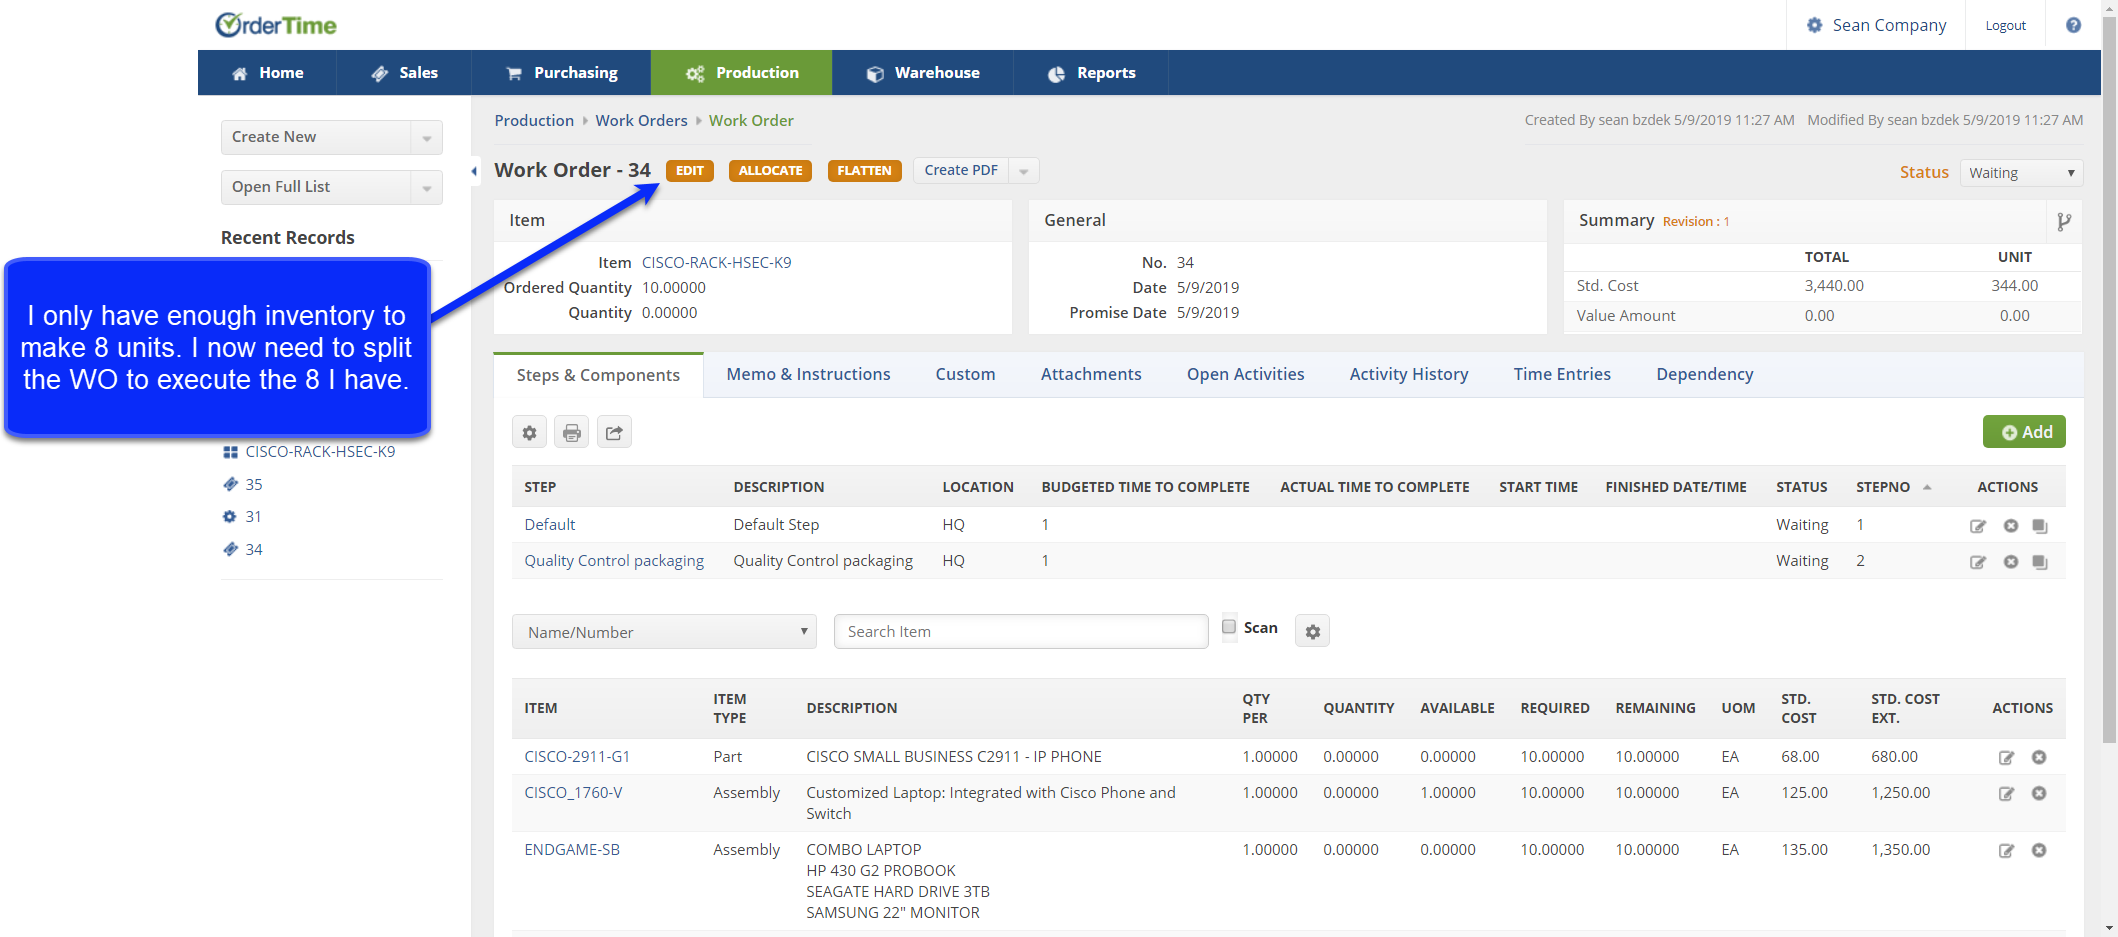Switch to Activity History tab
The image size is (2118, 937).
(x=1409, y=374)
